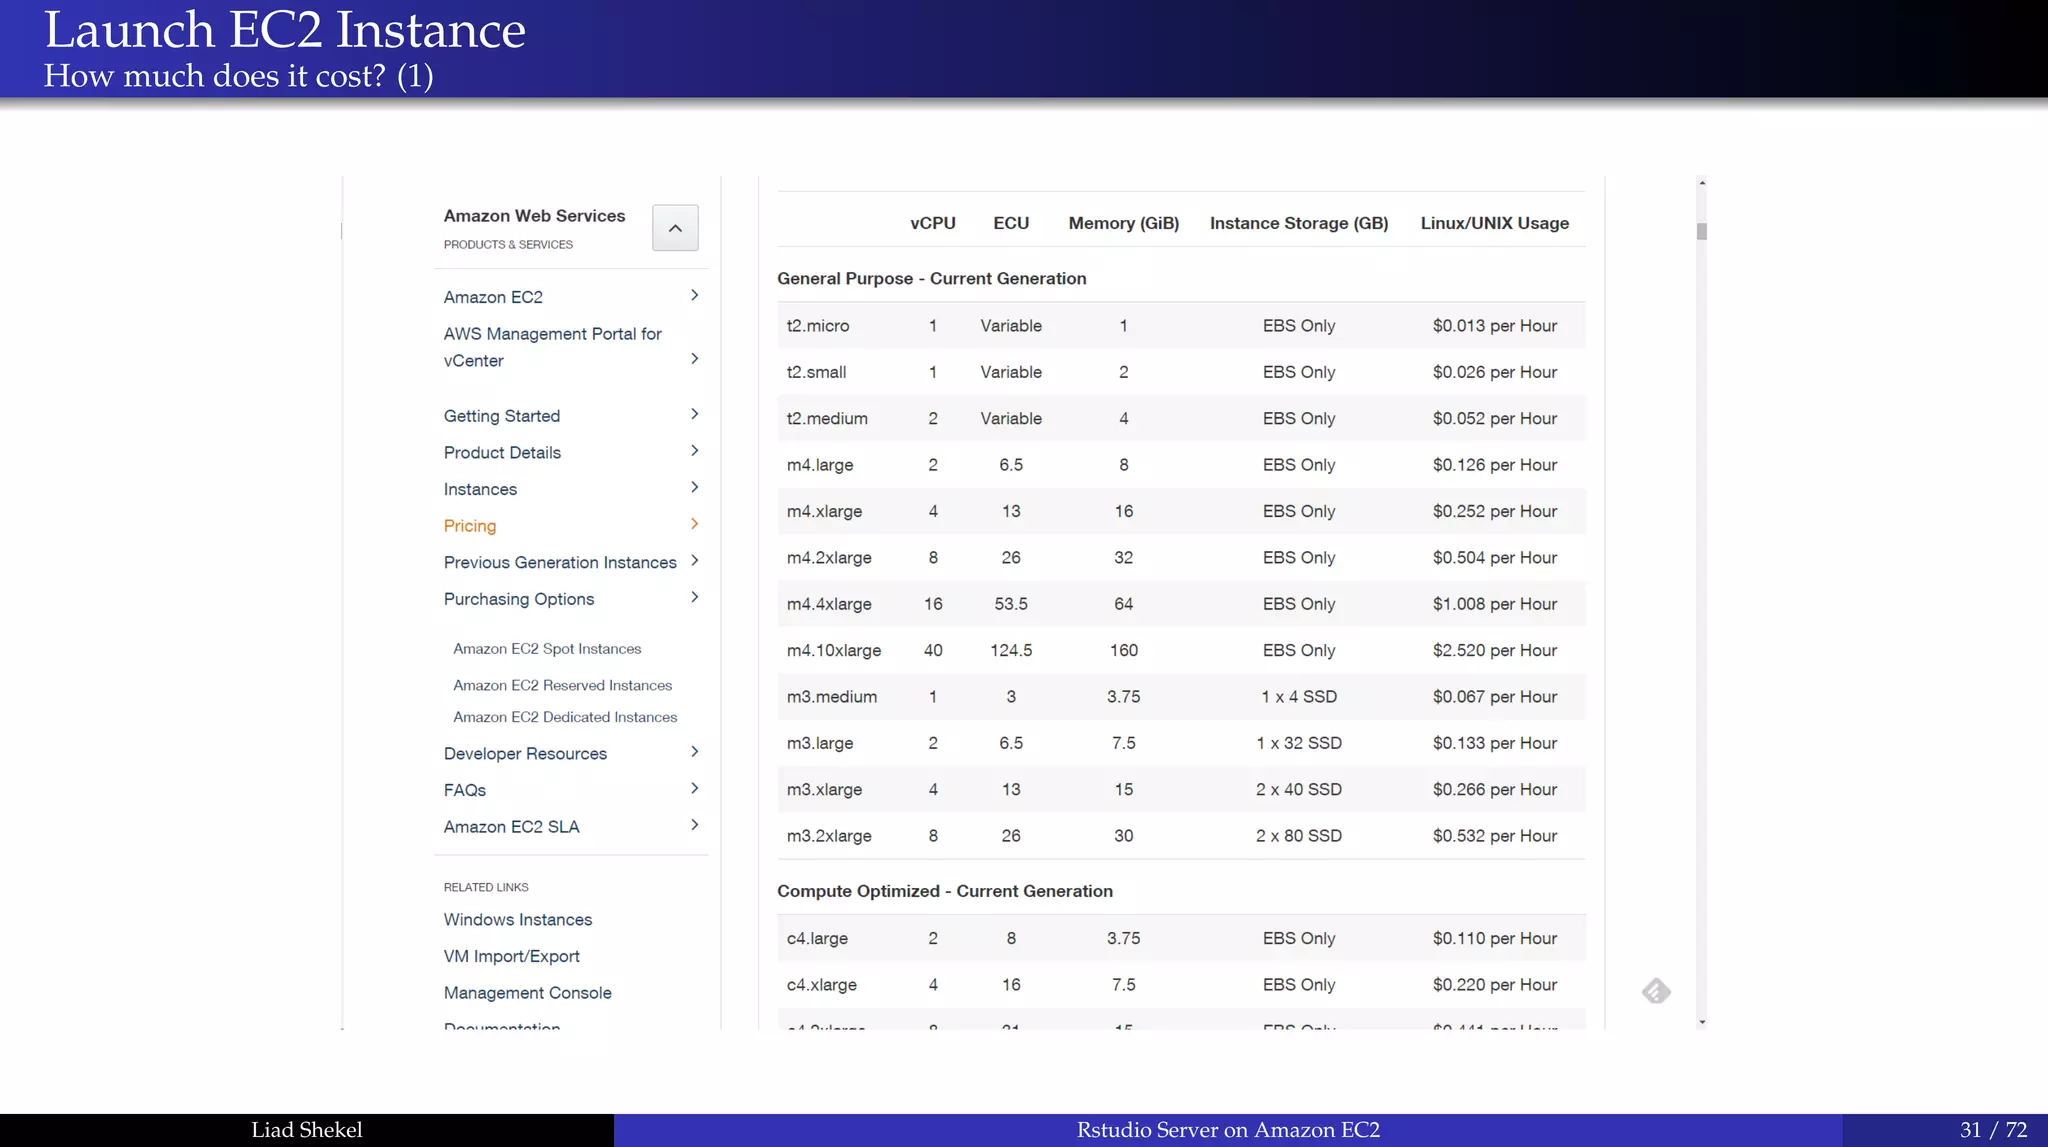Click the Instance Storage (GB) column header
Screen dimensions: 2048x1147
click(1299, 223)
